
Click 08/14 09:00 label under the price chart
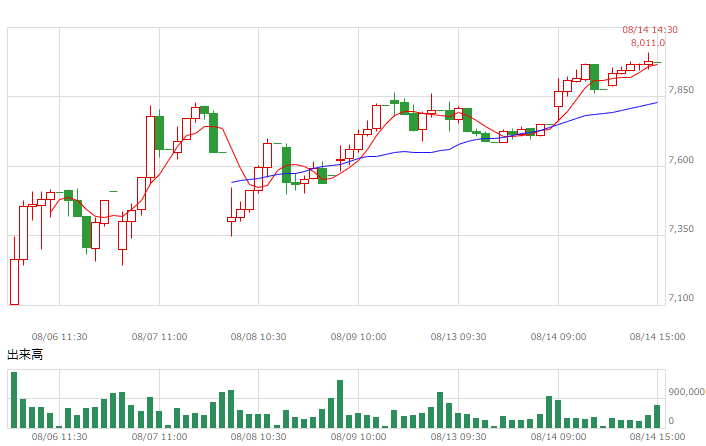click(558, 337)
